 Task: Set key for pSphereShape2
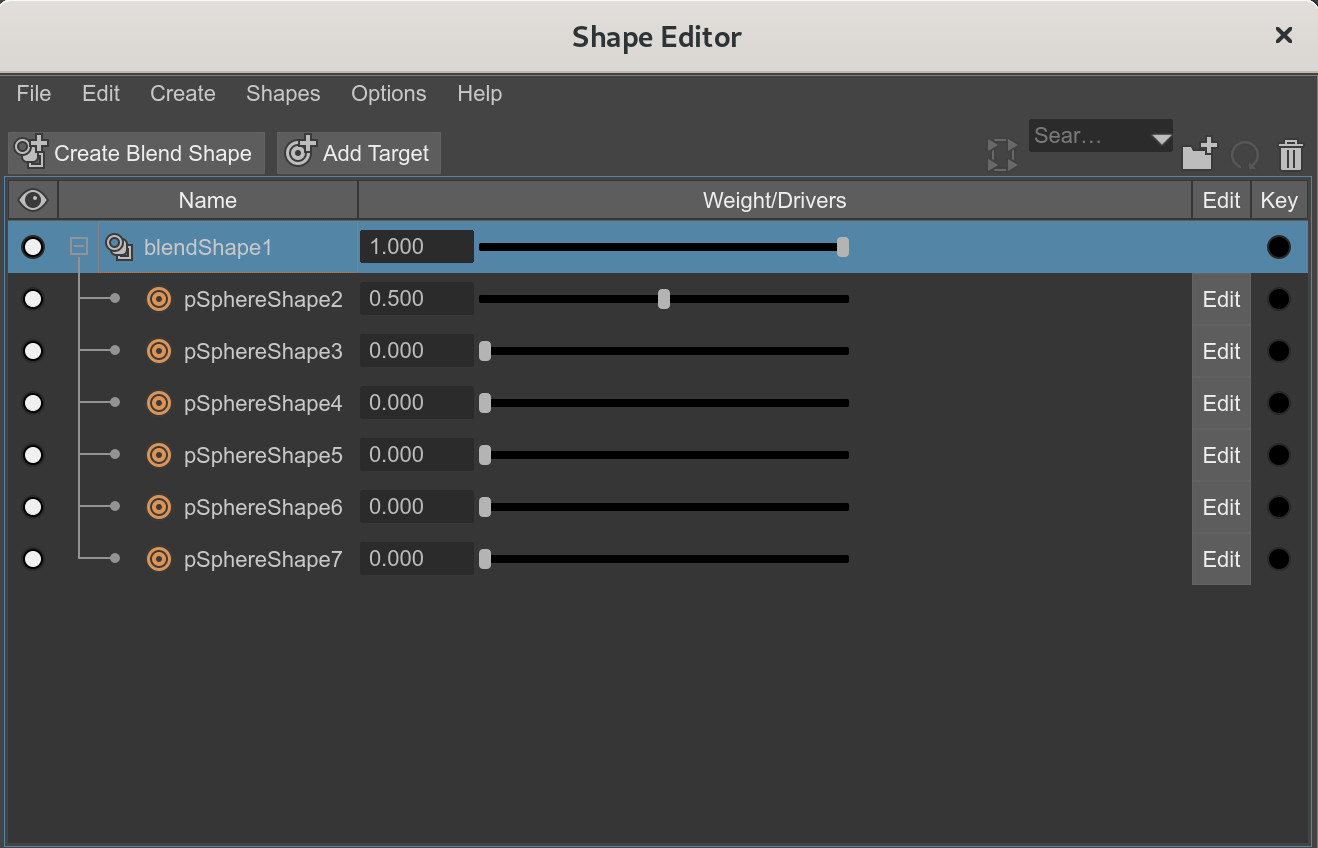pyautogui.click(x=1279, y=299)
